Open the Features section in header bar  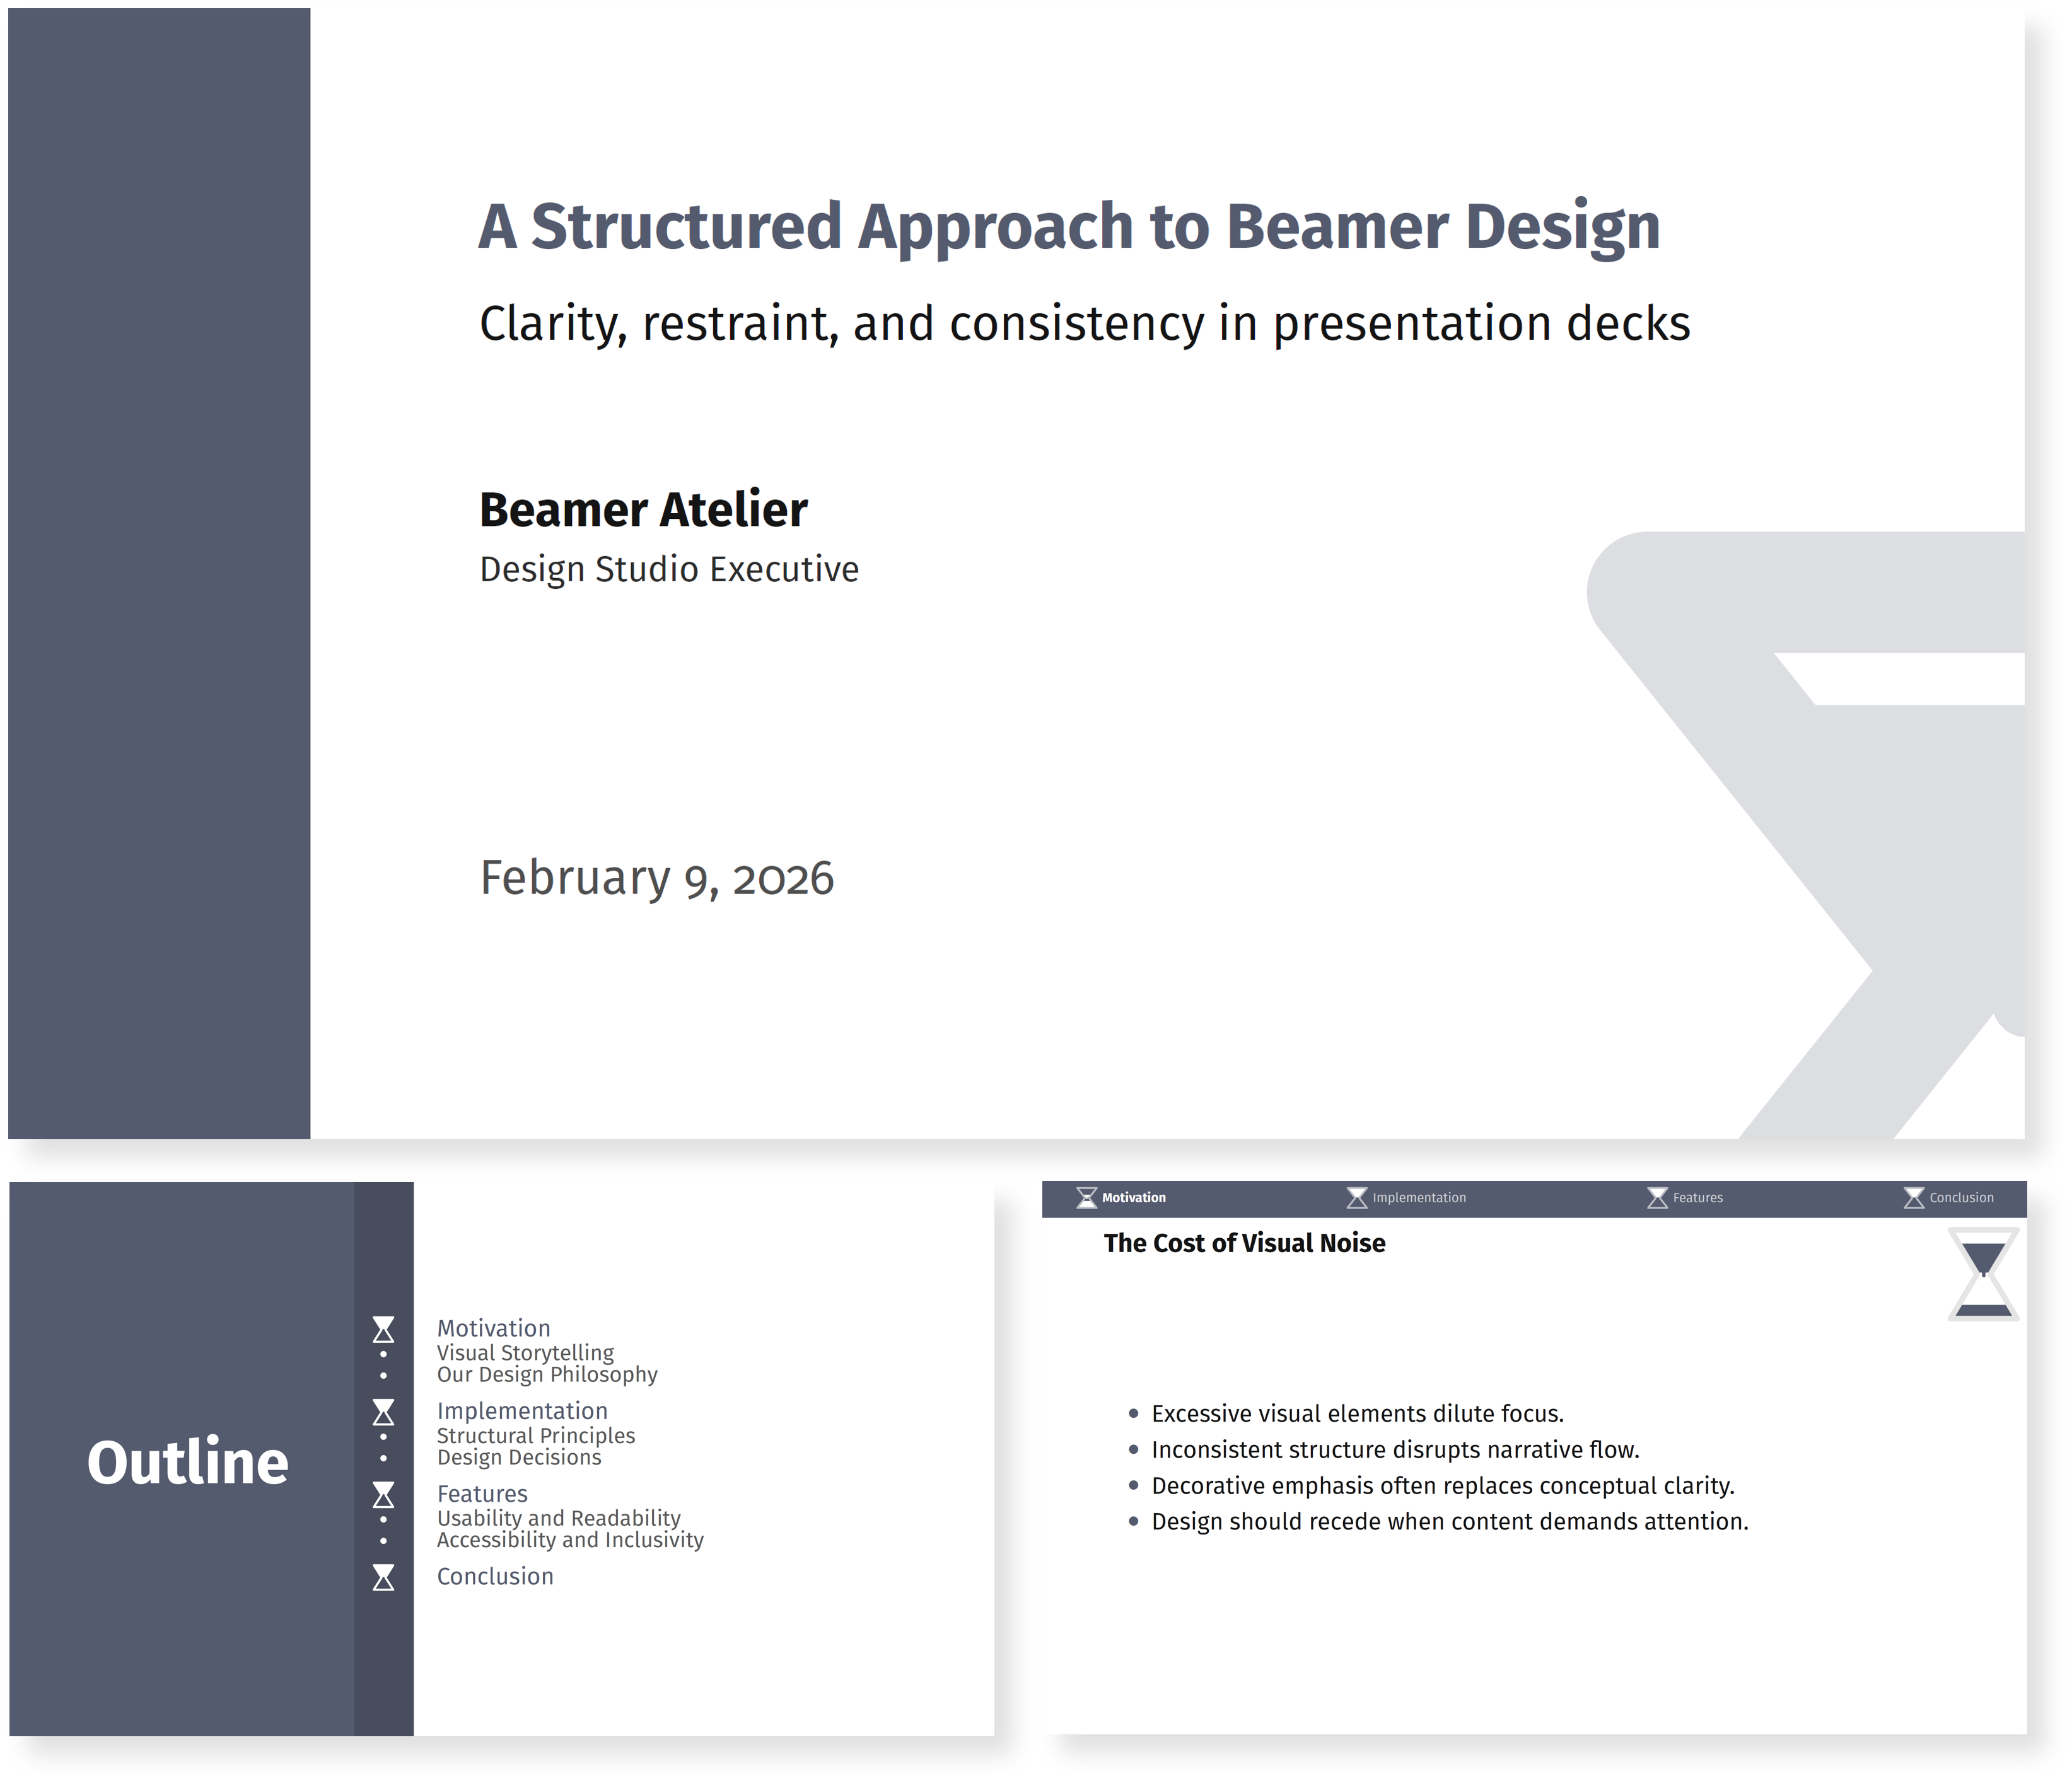[x=1697, y=1197]
